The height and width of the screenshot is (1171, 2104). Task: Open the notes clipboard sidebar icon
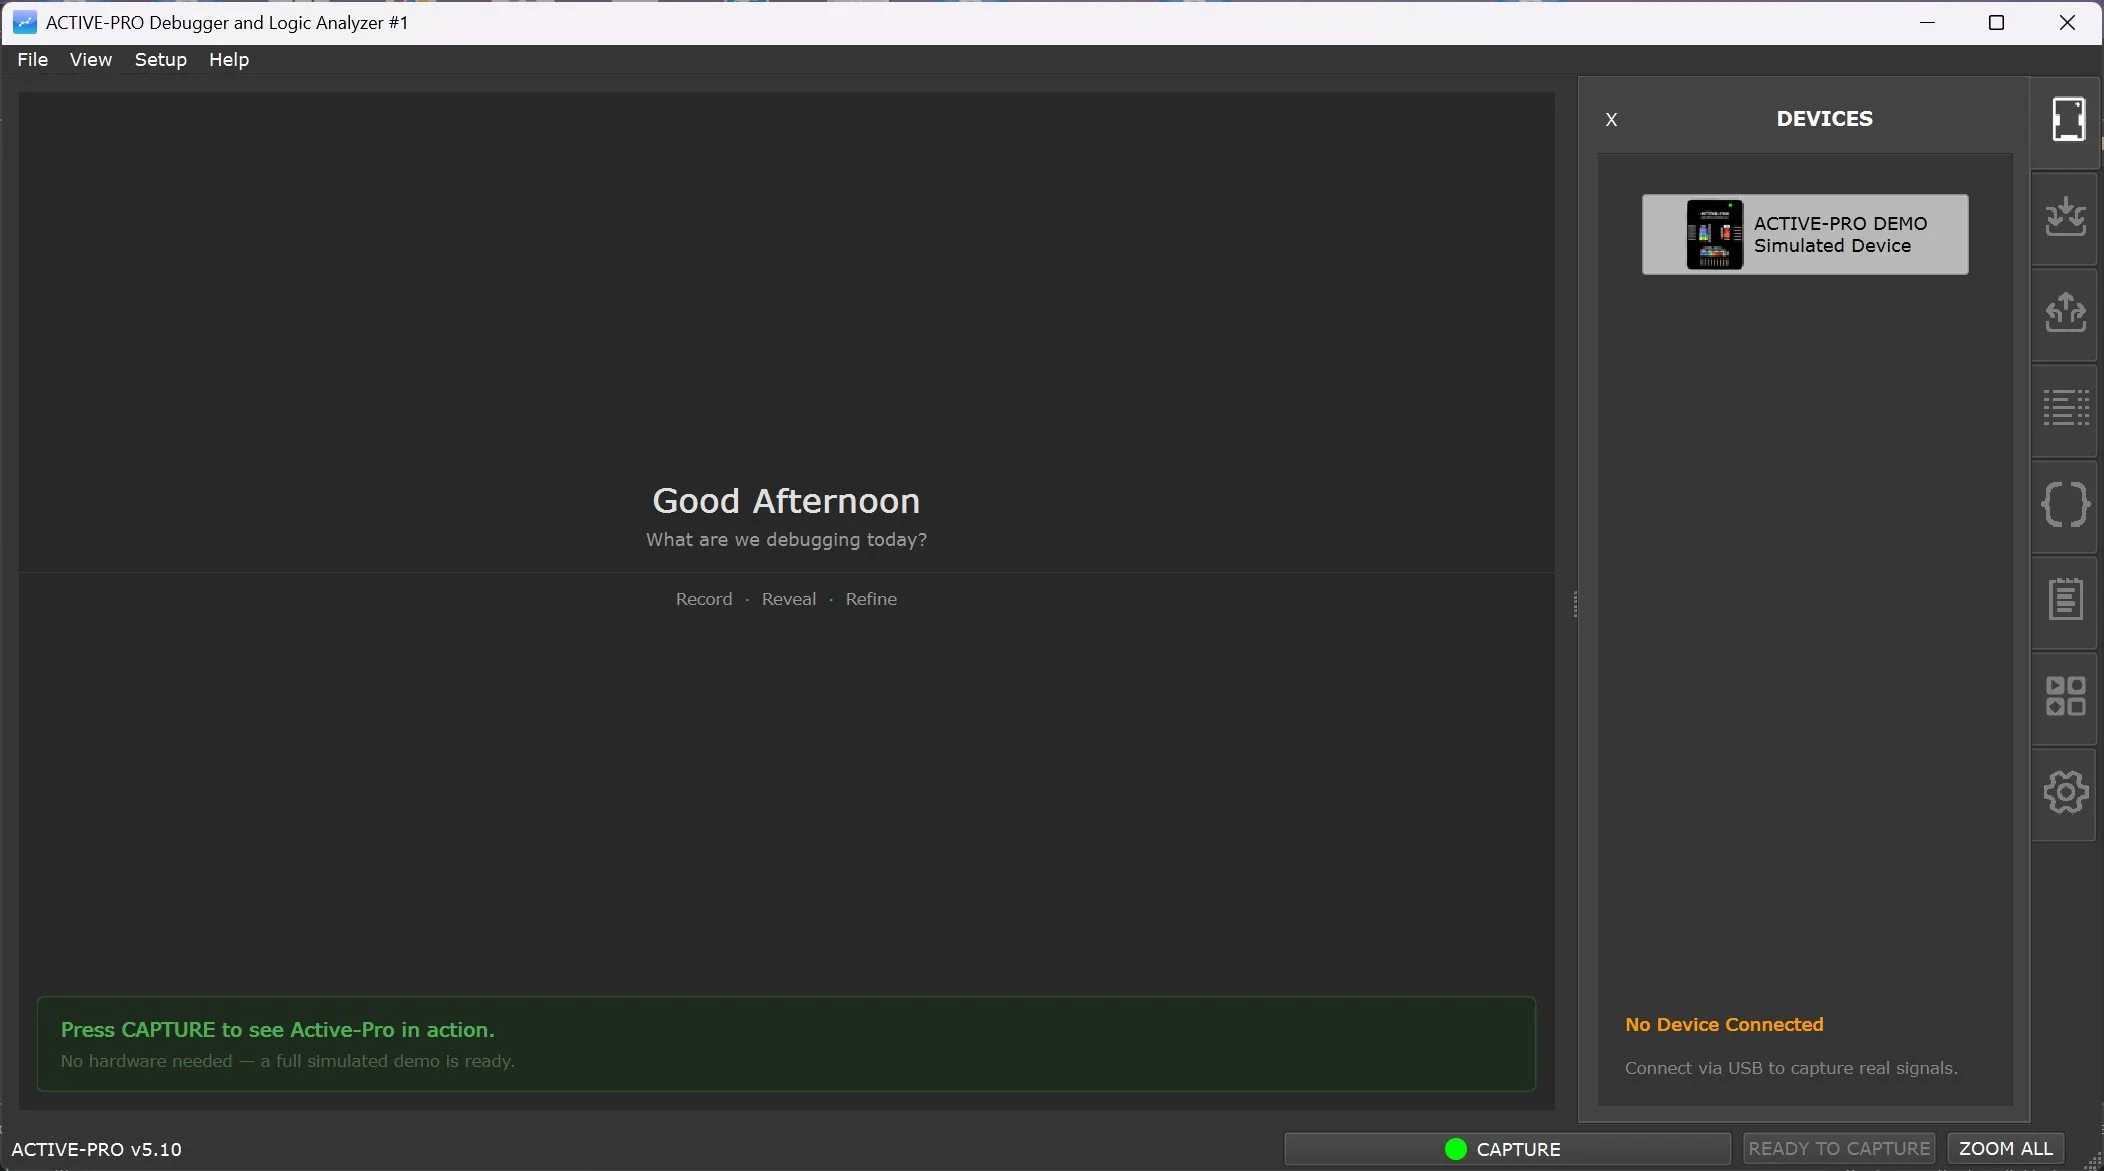click(x=2065, y=600)
